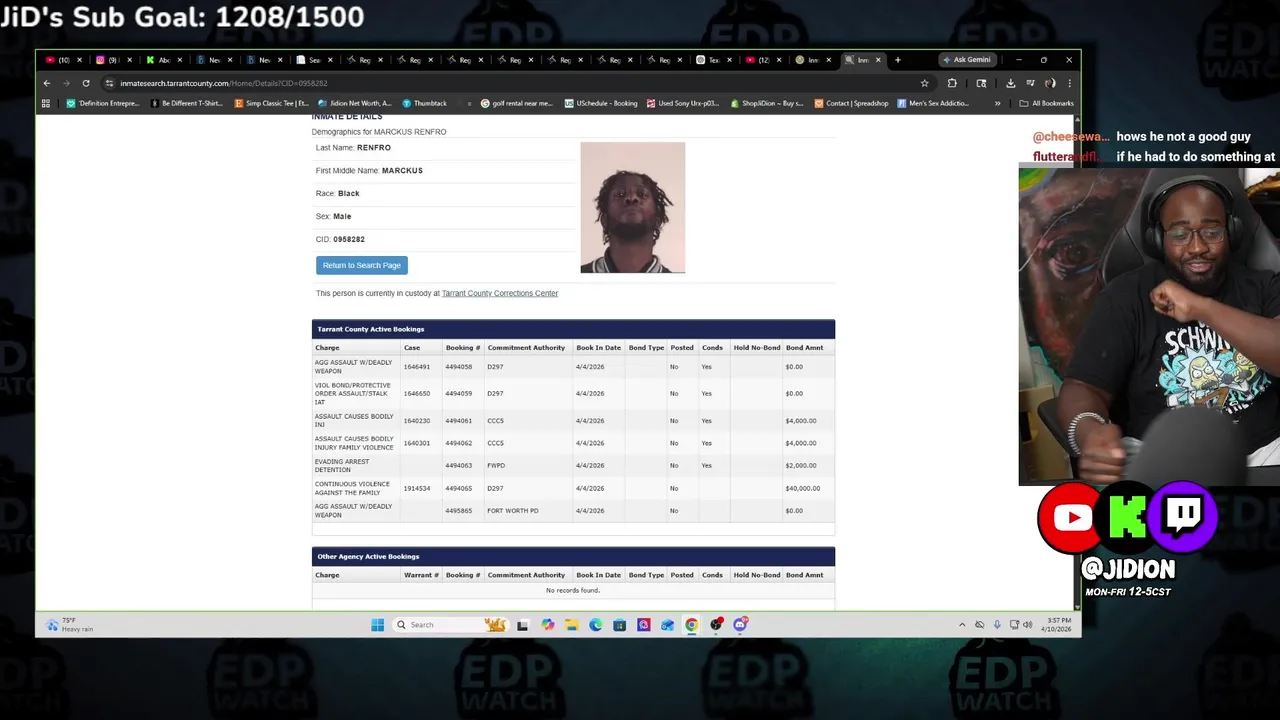
Task: Close the Instagram (9) tab
Action: [x=129, y=60]
